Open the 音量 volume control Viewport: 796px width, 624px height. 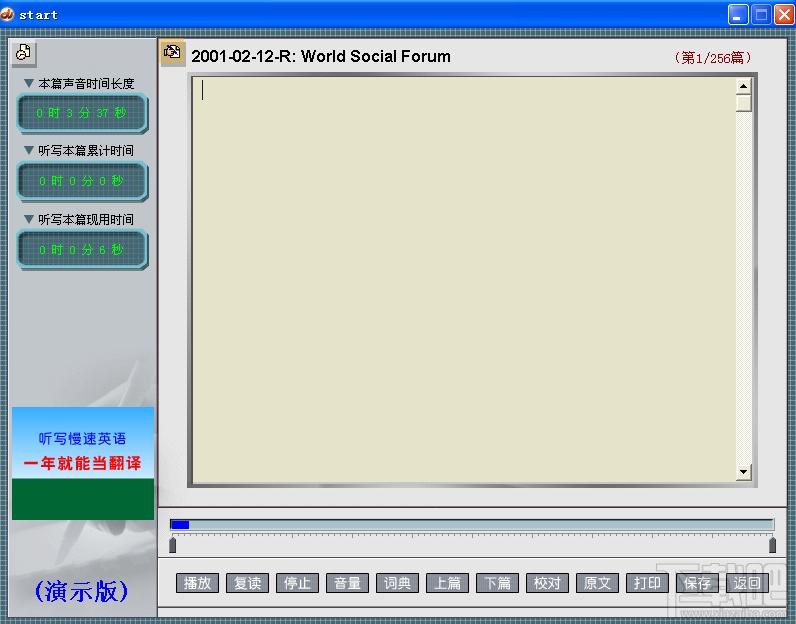(347, 583)
